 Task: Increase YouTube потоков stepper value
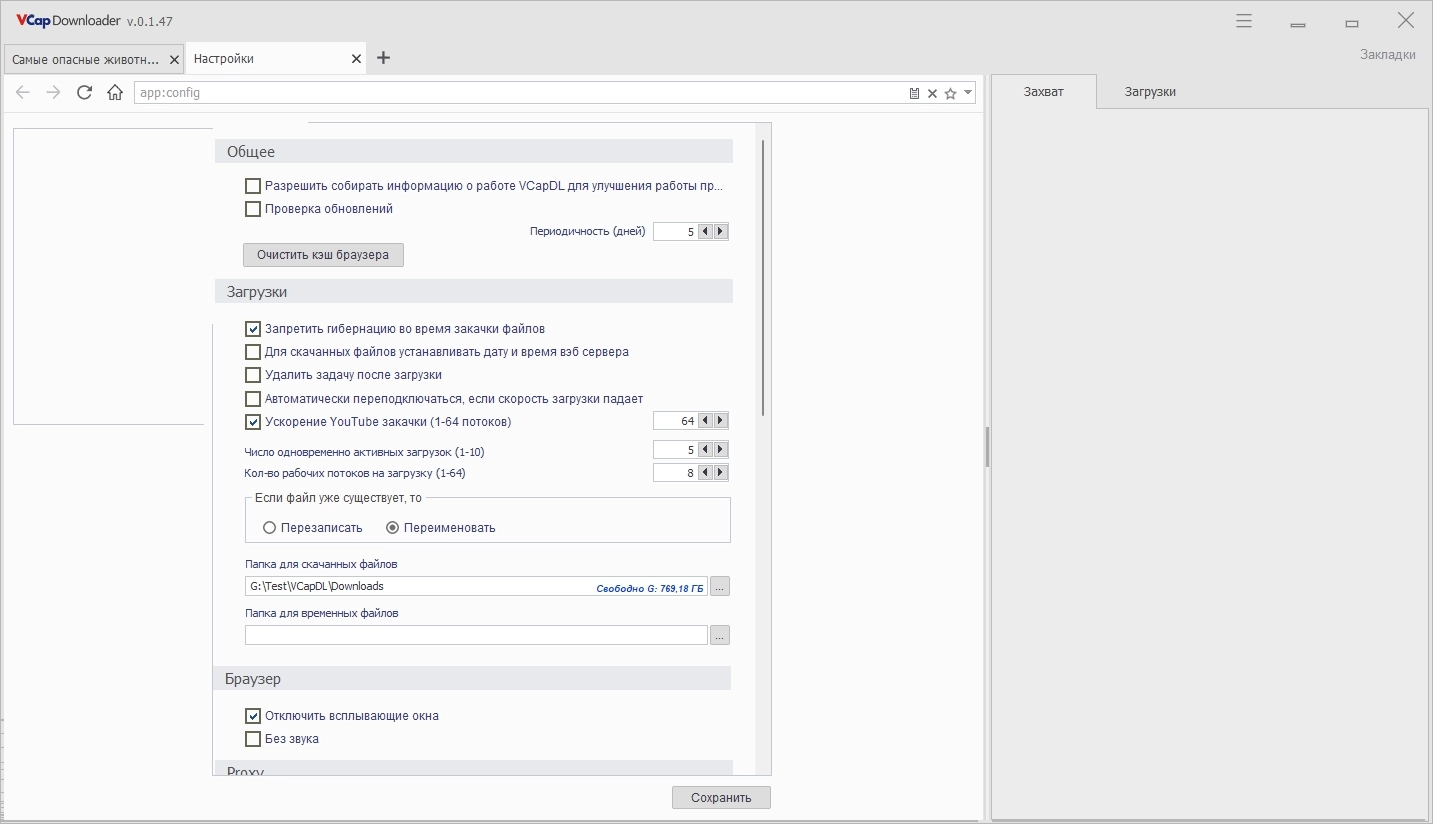[720, 421]
